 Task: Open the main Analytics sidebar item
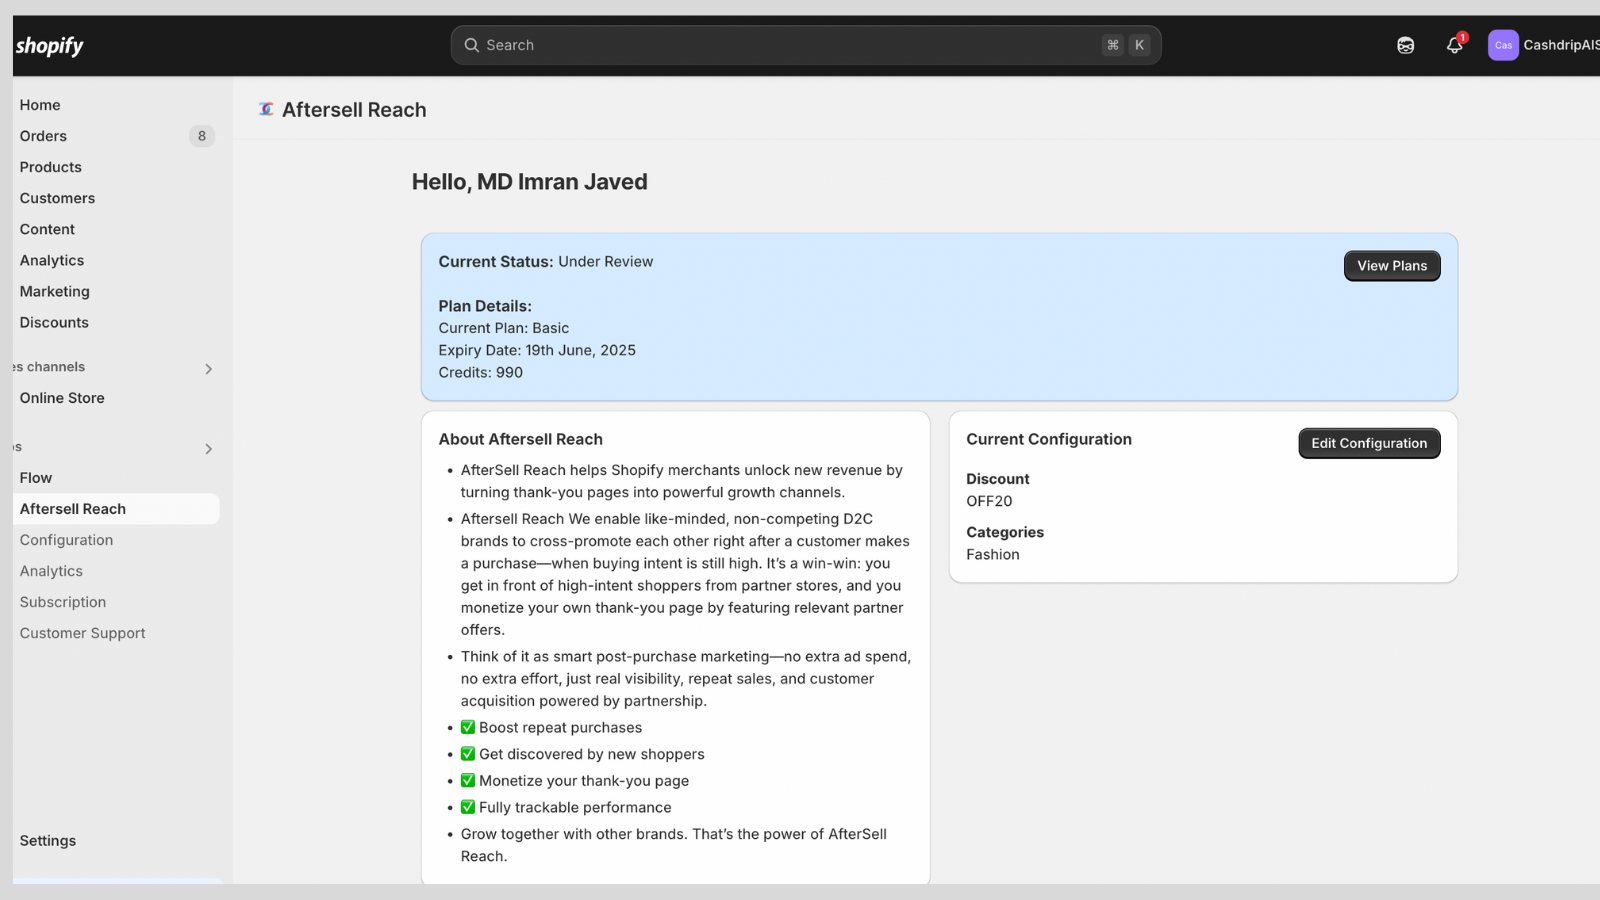(x=52, y=260)
